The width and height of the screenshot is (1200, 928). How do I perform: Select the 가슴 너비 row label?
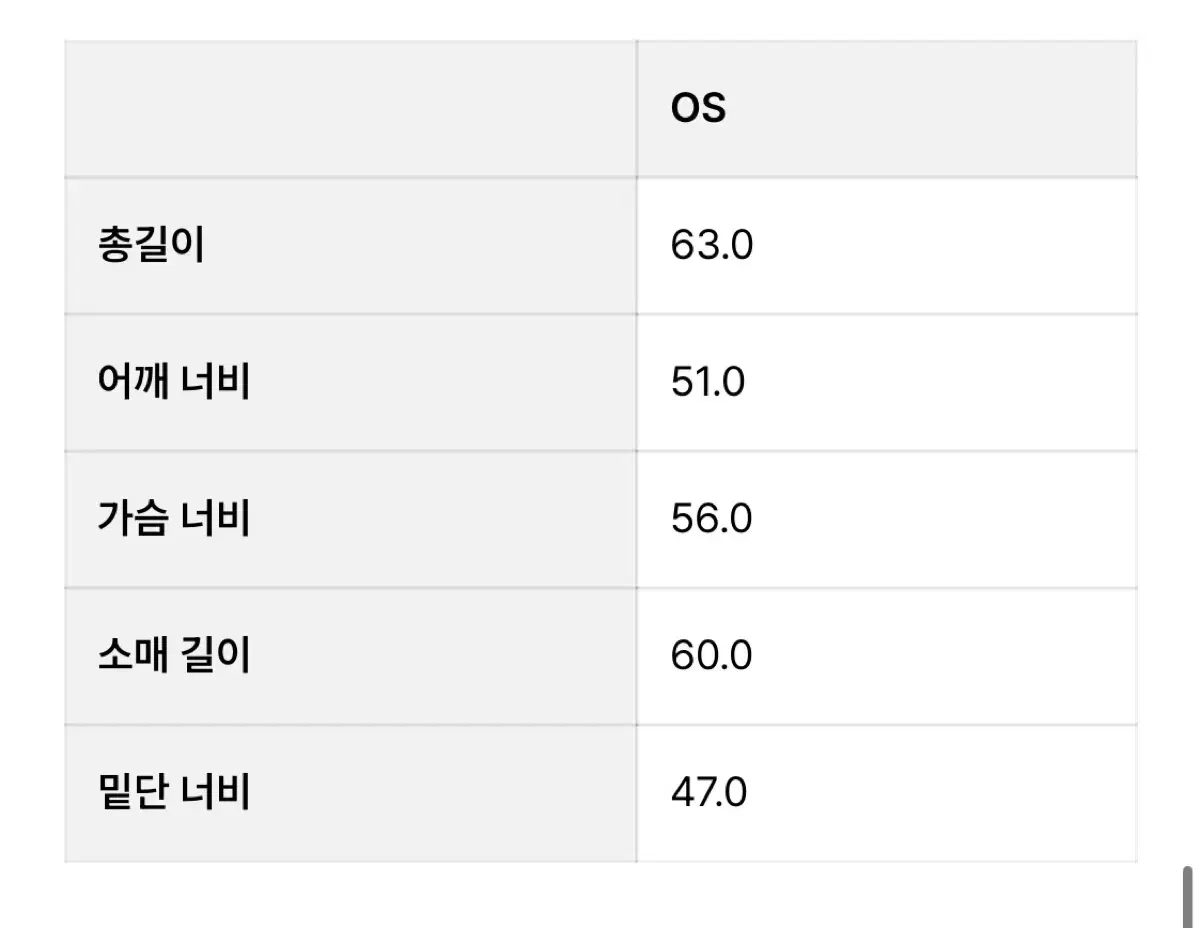(x=174, y=520)
